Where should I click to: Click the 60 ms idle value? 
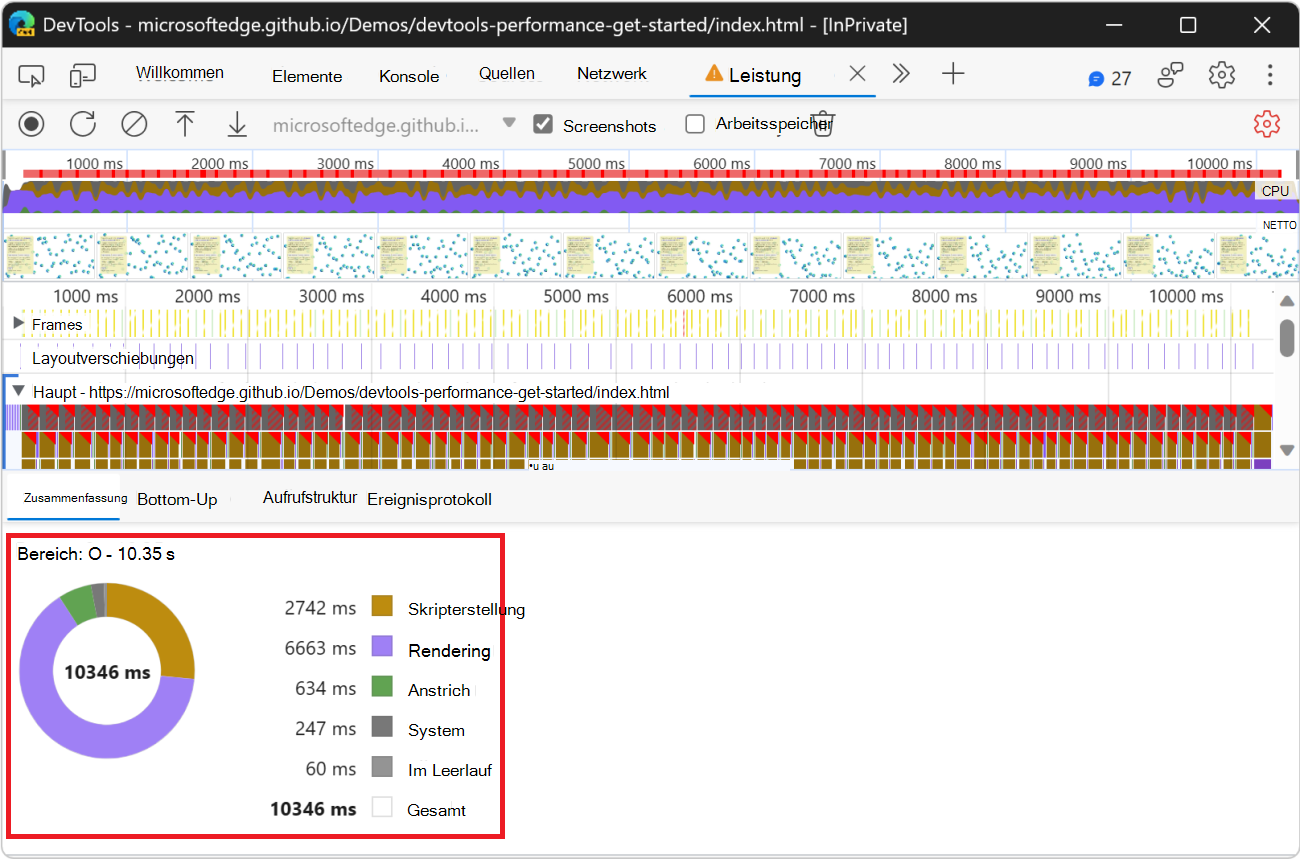[331, 768]
